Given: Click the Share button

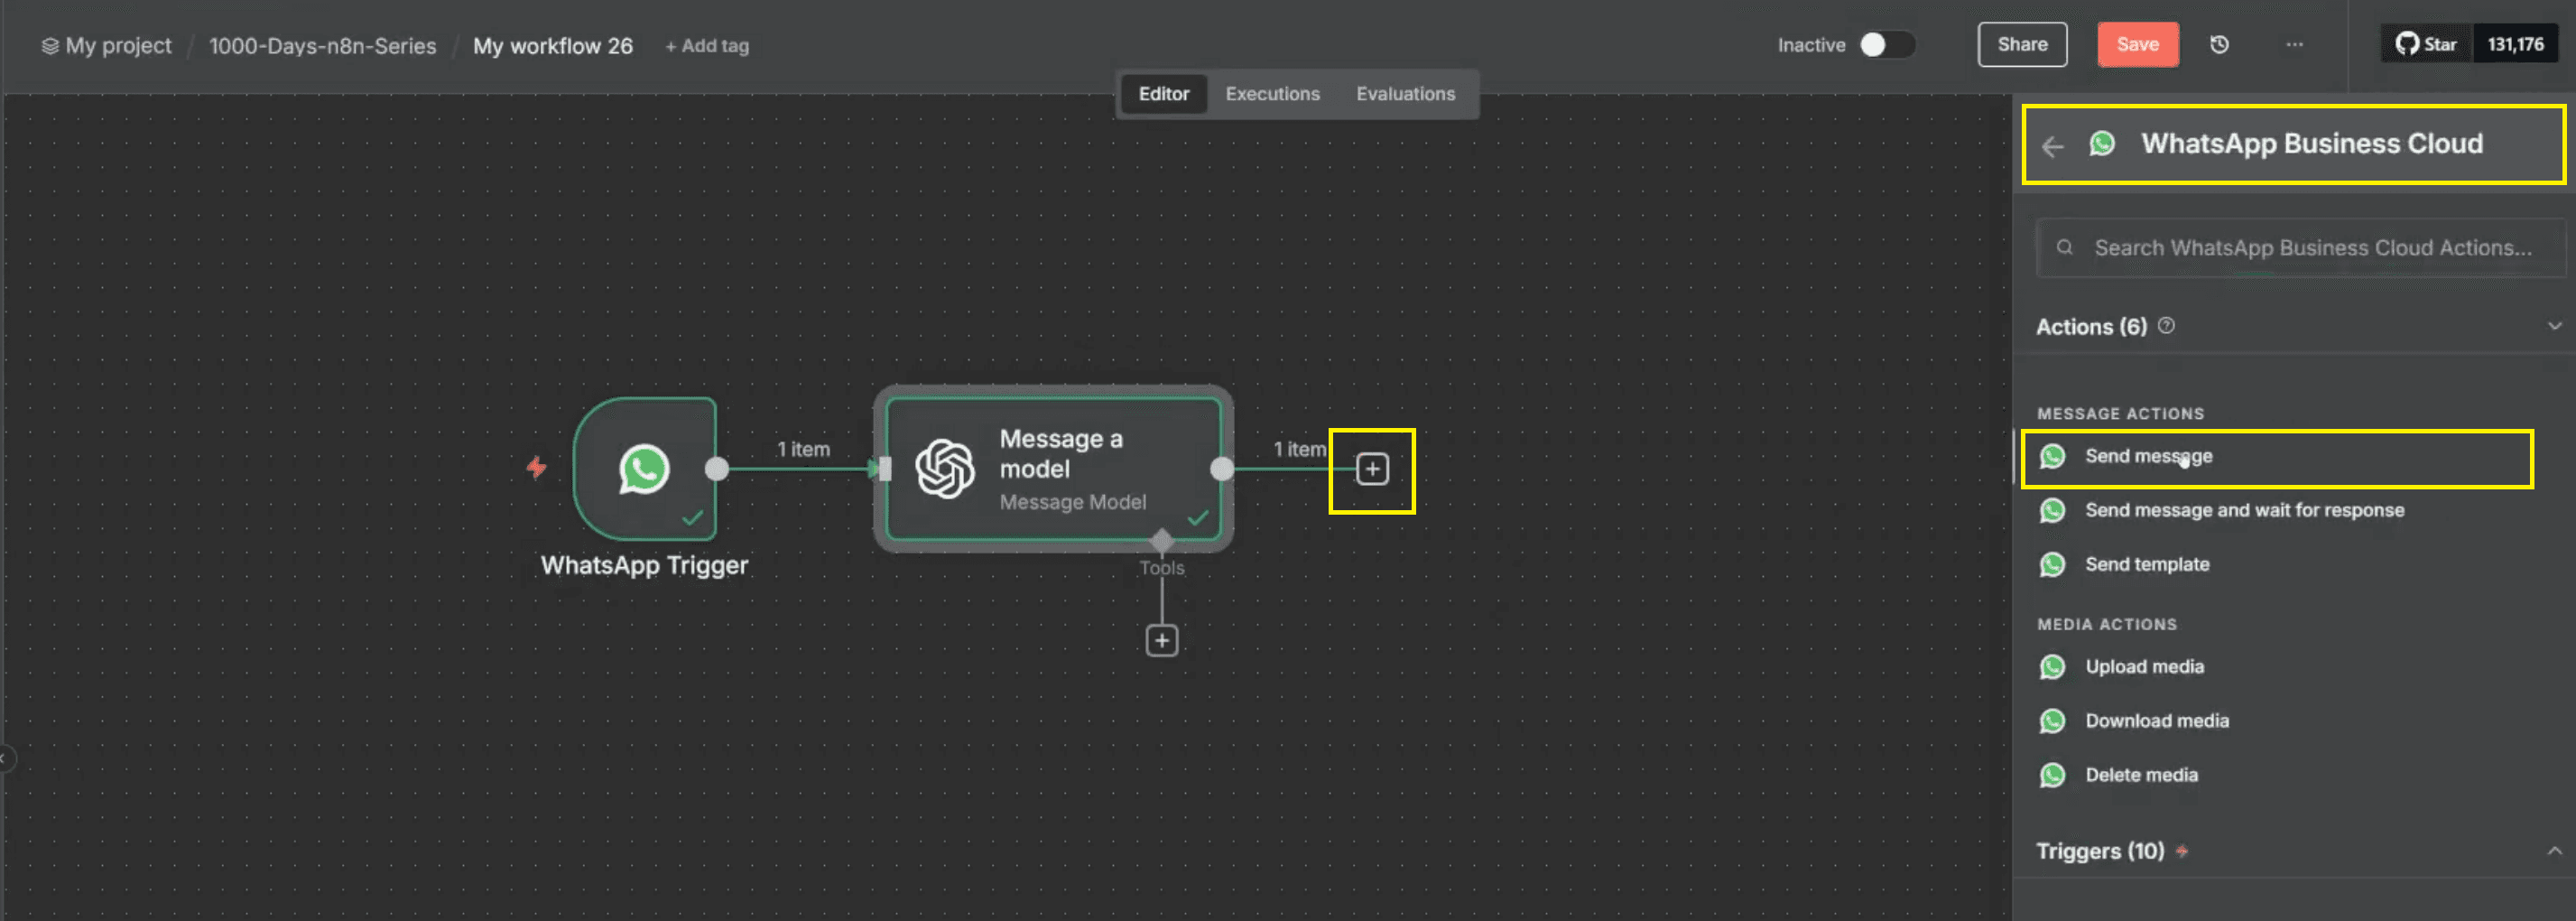Looking at the screenshot, I should 2022,44.
